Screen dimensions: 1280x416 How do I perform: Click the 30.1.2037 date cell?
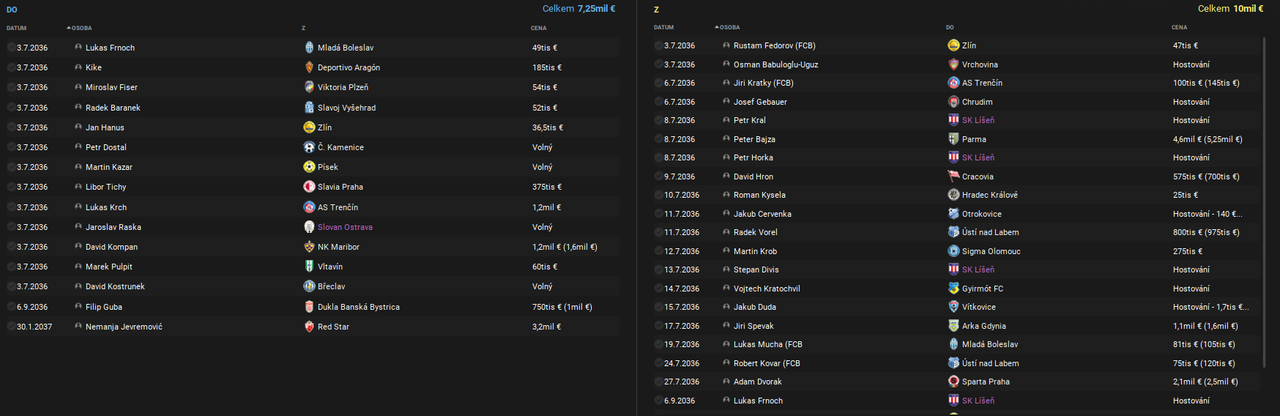(x=33, y=327)
